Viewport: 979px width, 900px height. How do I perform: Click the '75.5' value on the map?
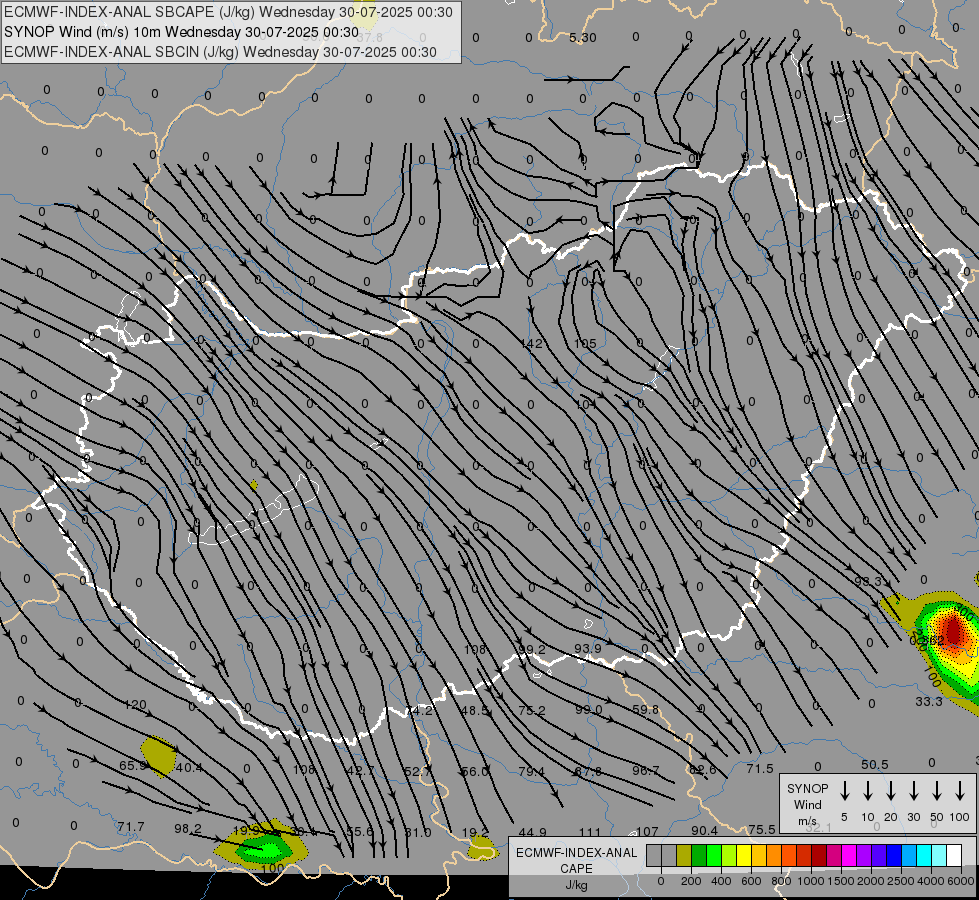[x=762, y=829]
